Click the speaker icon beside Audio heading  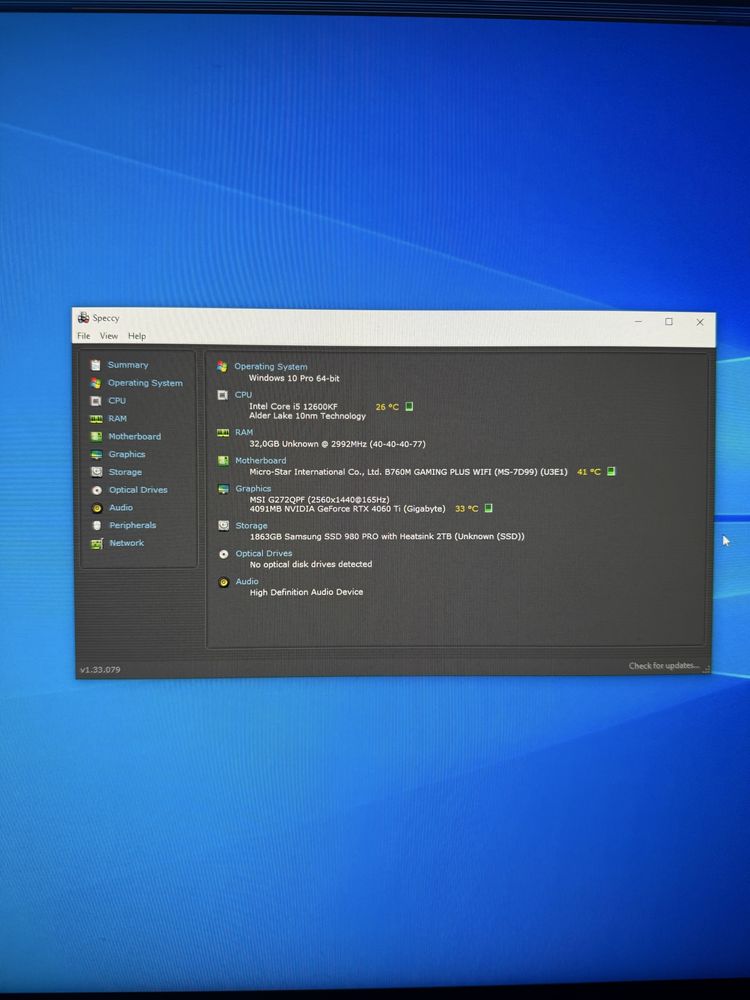point(223,582)
